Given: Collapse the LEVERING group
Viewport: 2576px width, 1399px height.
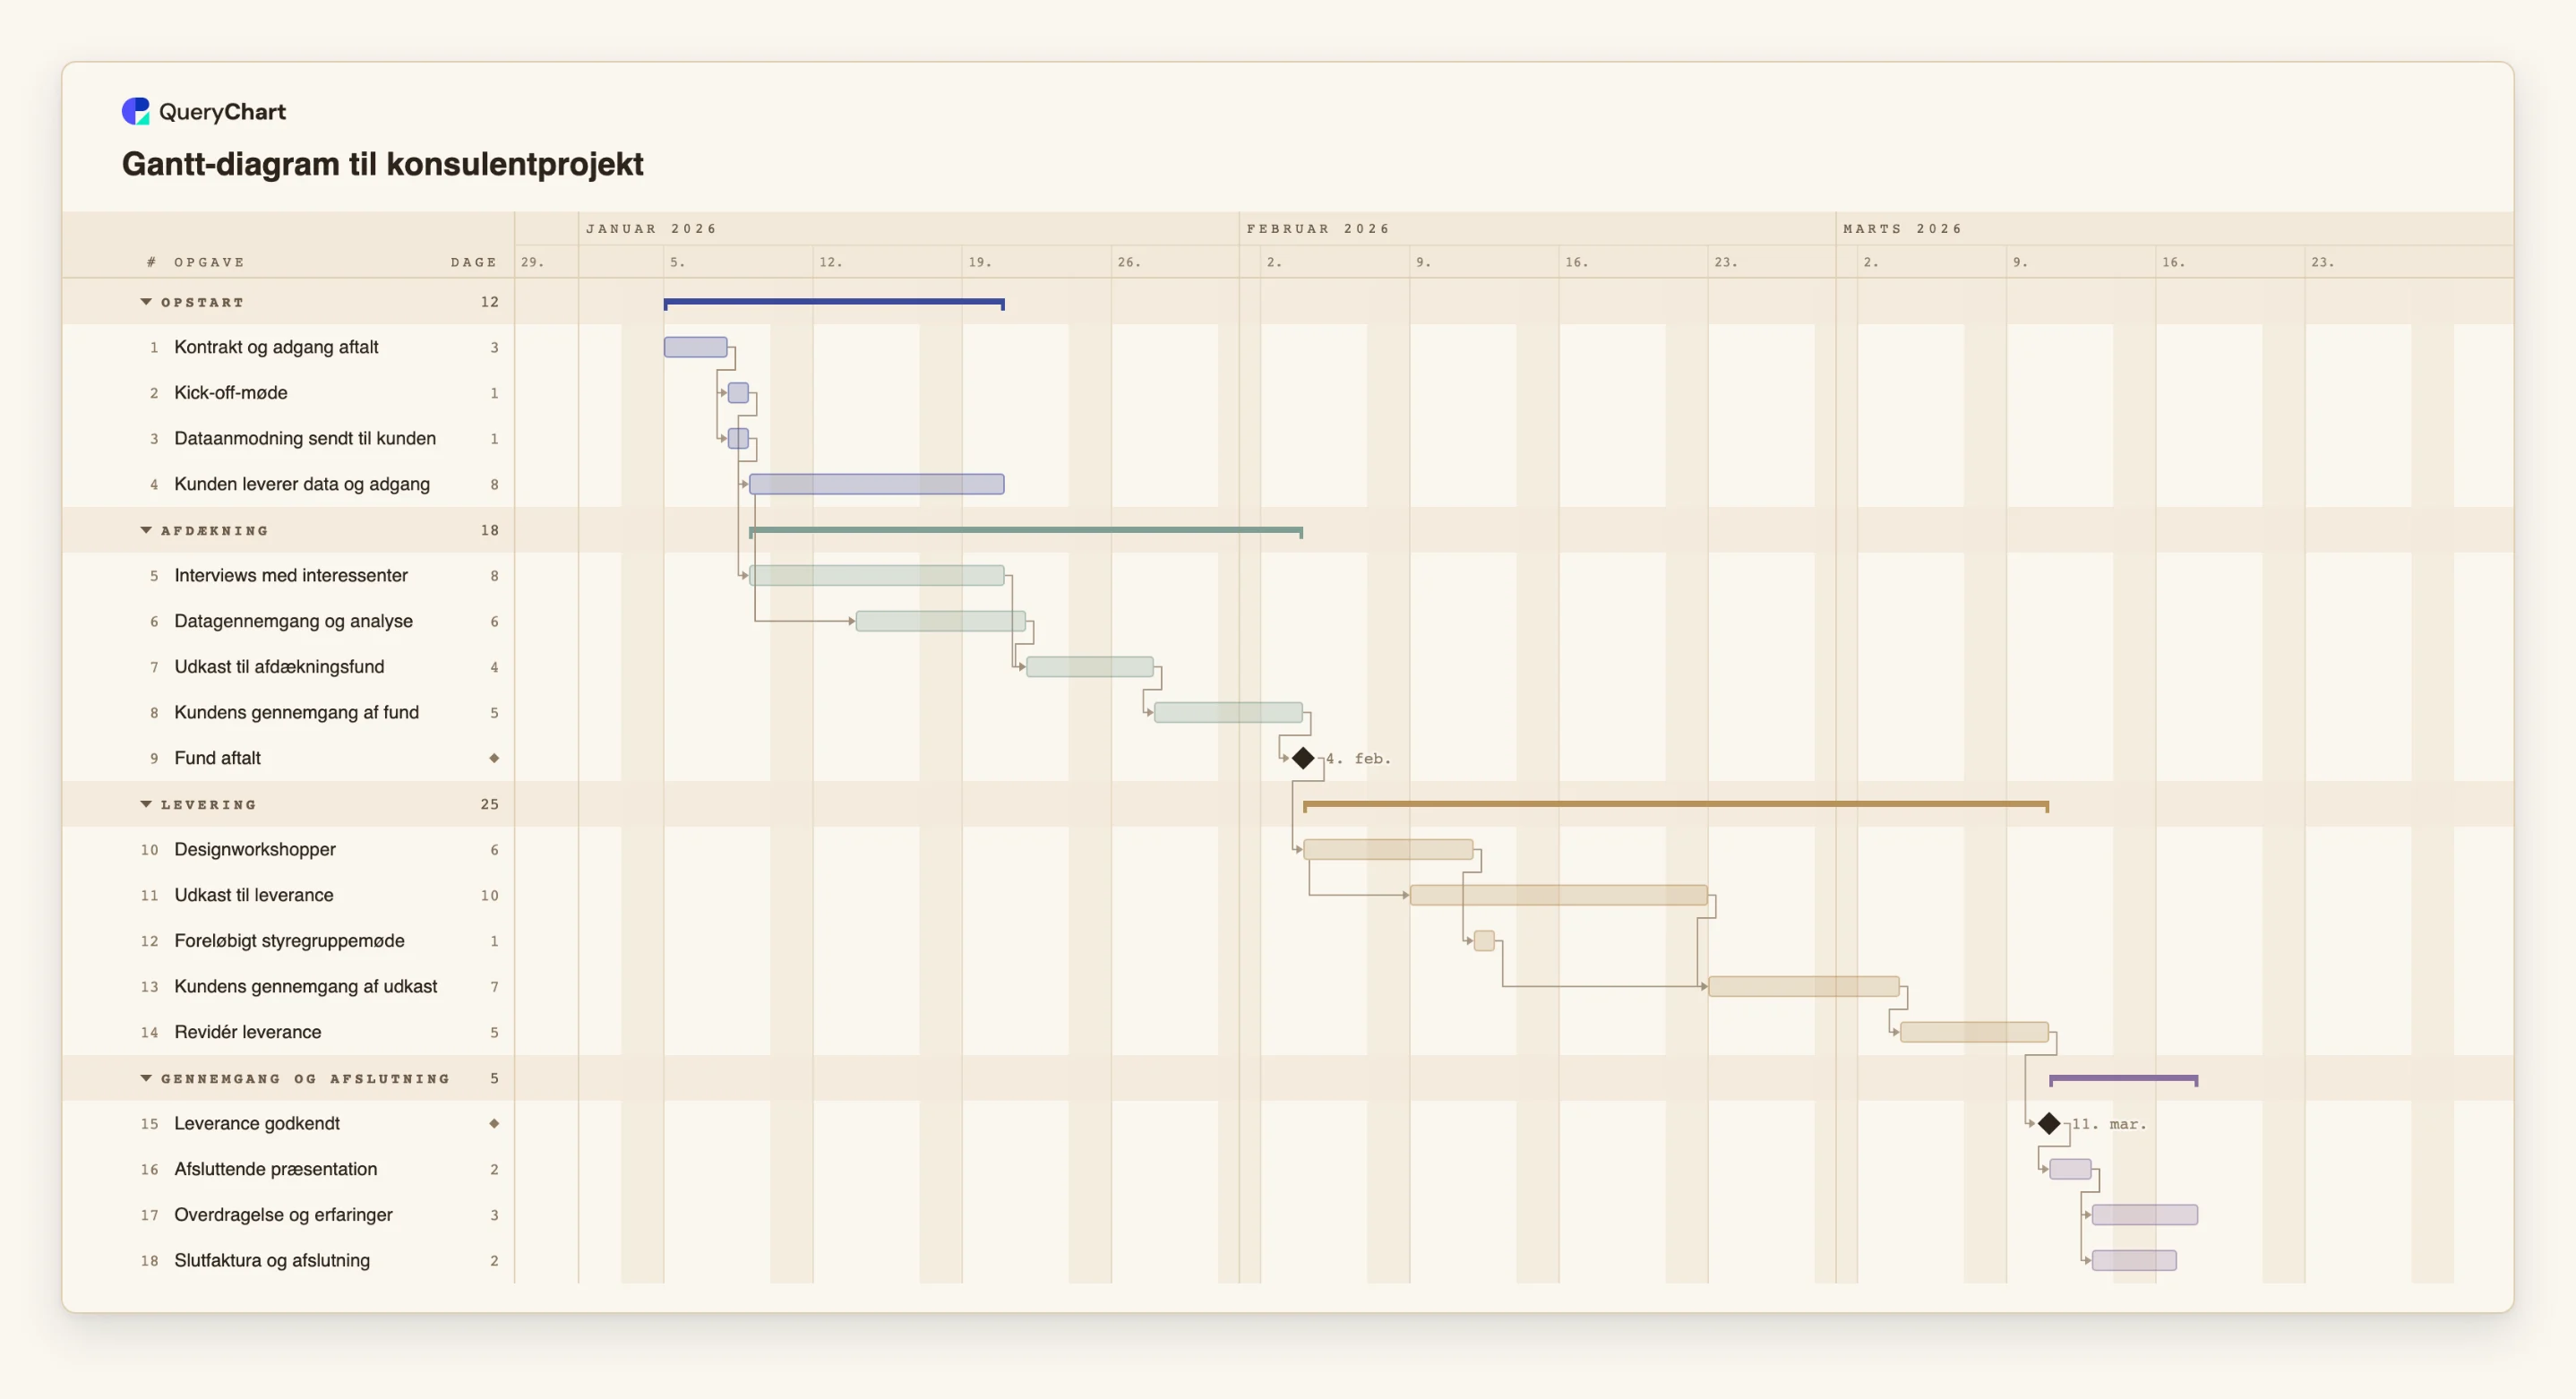Looking at the screenshot, I should click(x=146, y=804).
